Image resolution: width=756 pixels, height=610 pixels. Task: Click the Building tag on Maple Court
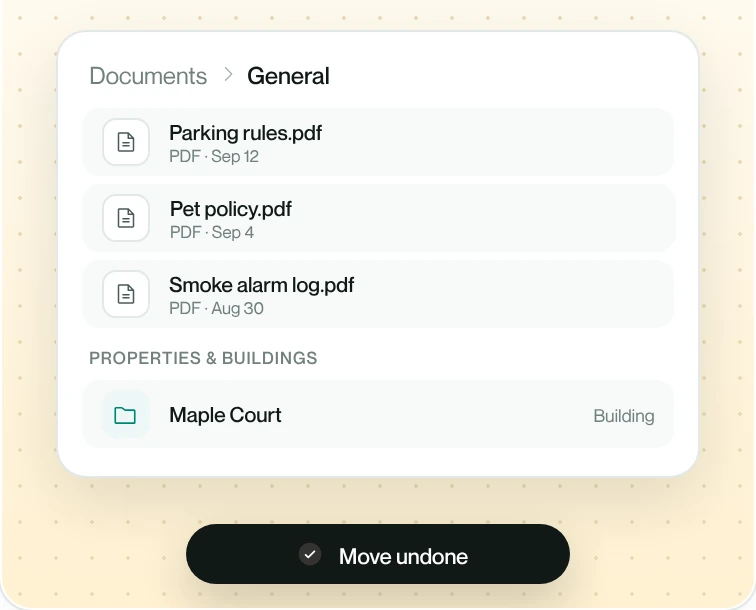pyautogui.click(x=624, y=416)
